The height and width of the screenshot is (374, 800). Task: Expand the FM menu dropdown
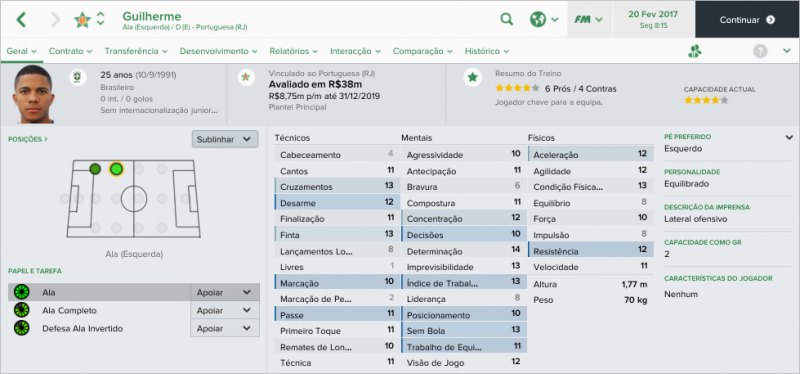click(589, 19)
